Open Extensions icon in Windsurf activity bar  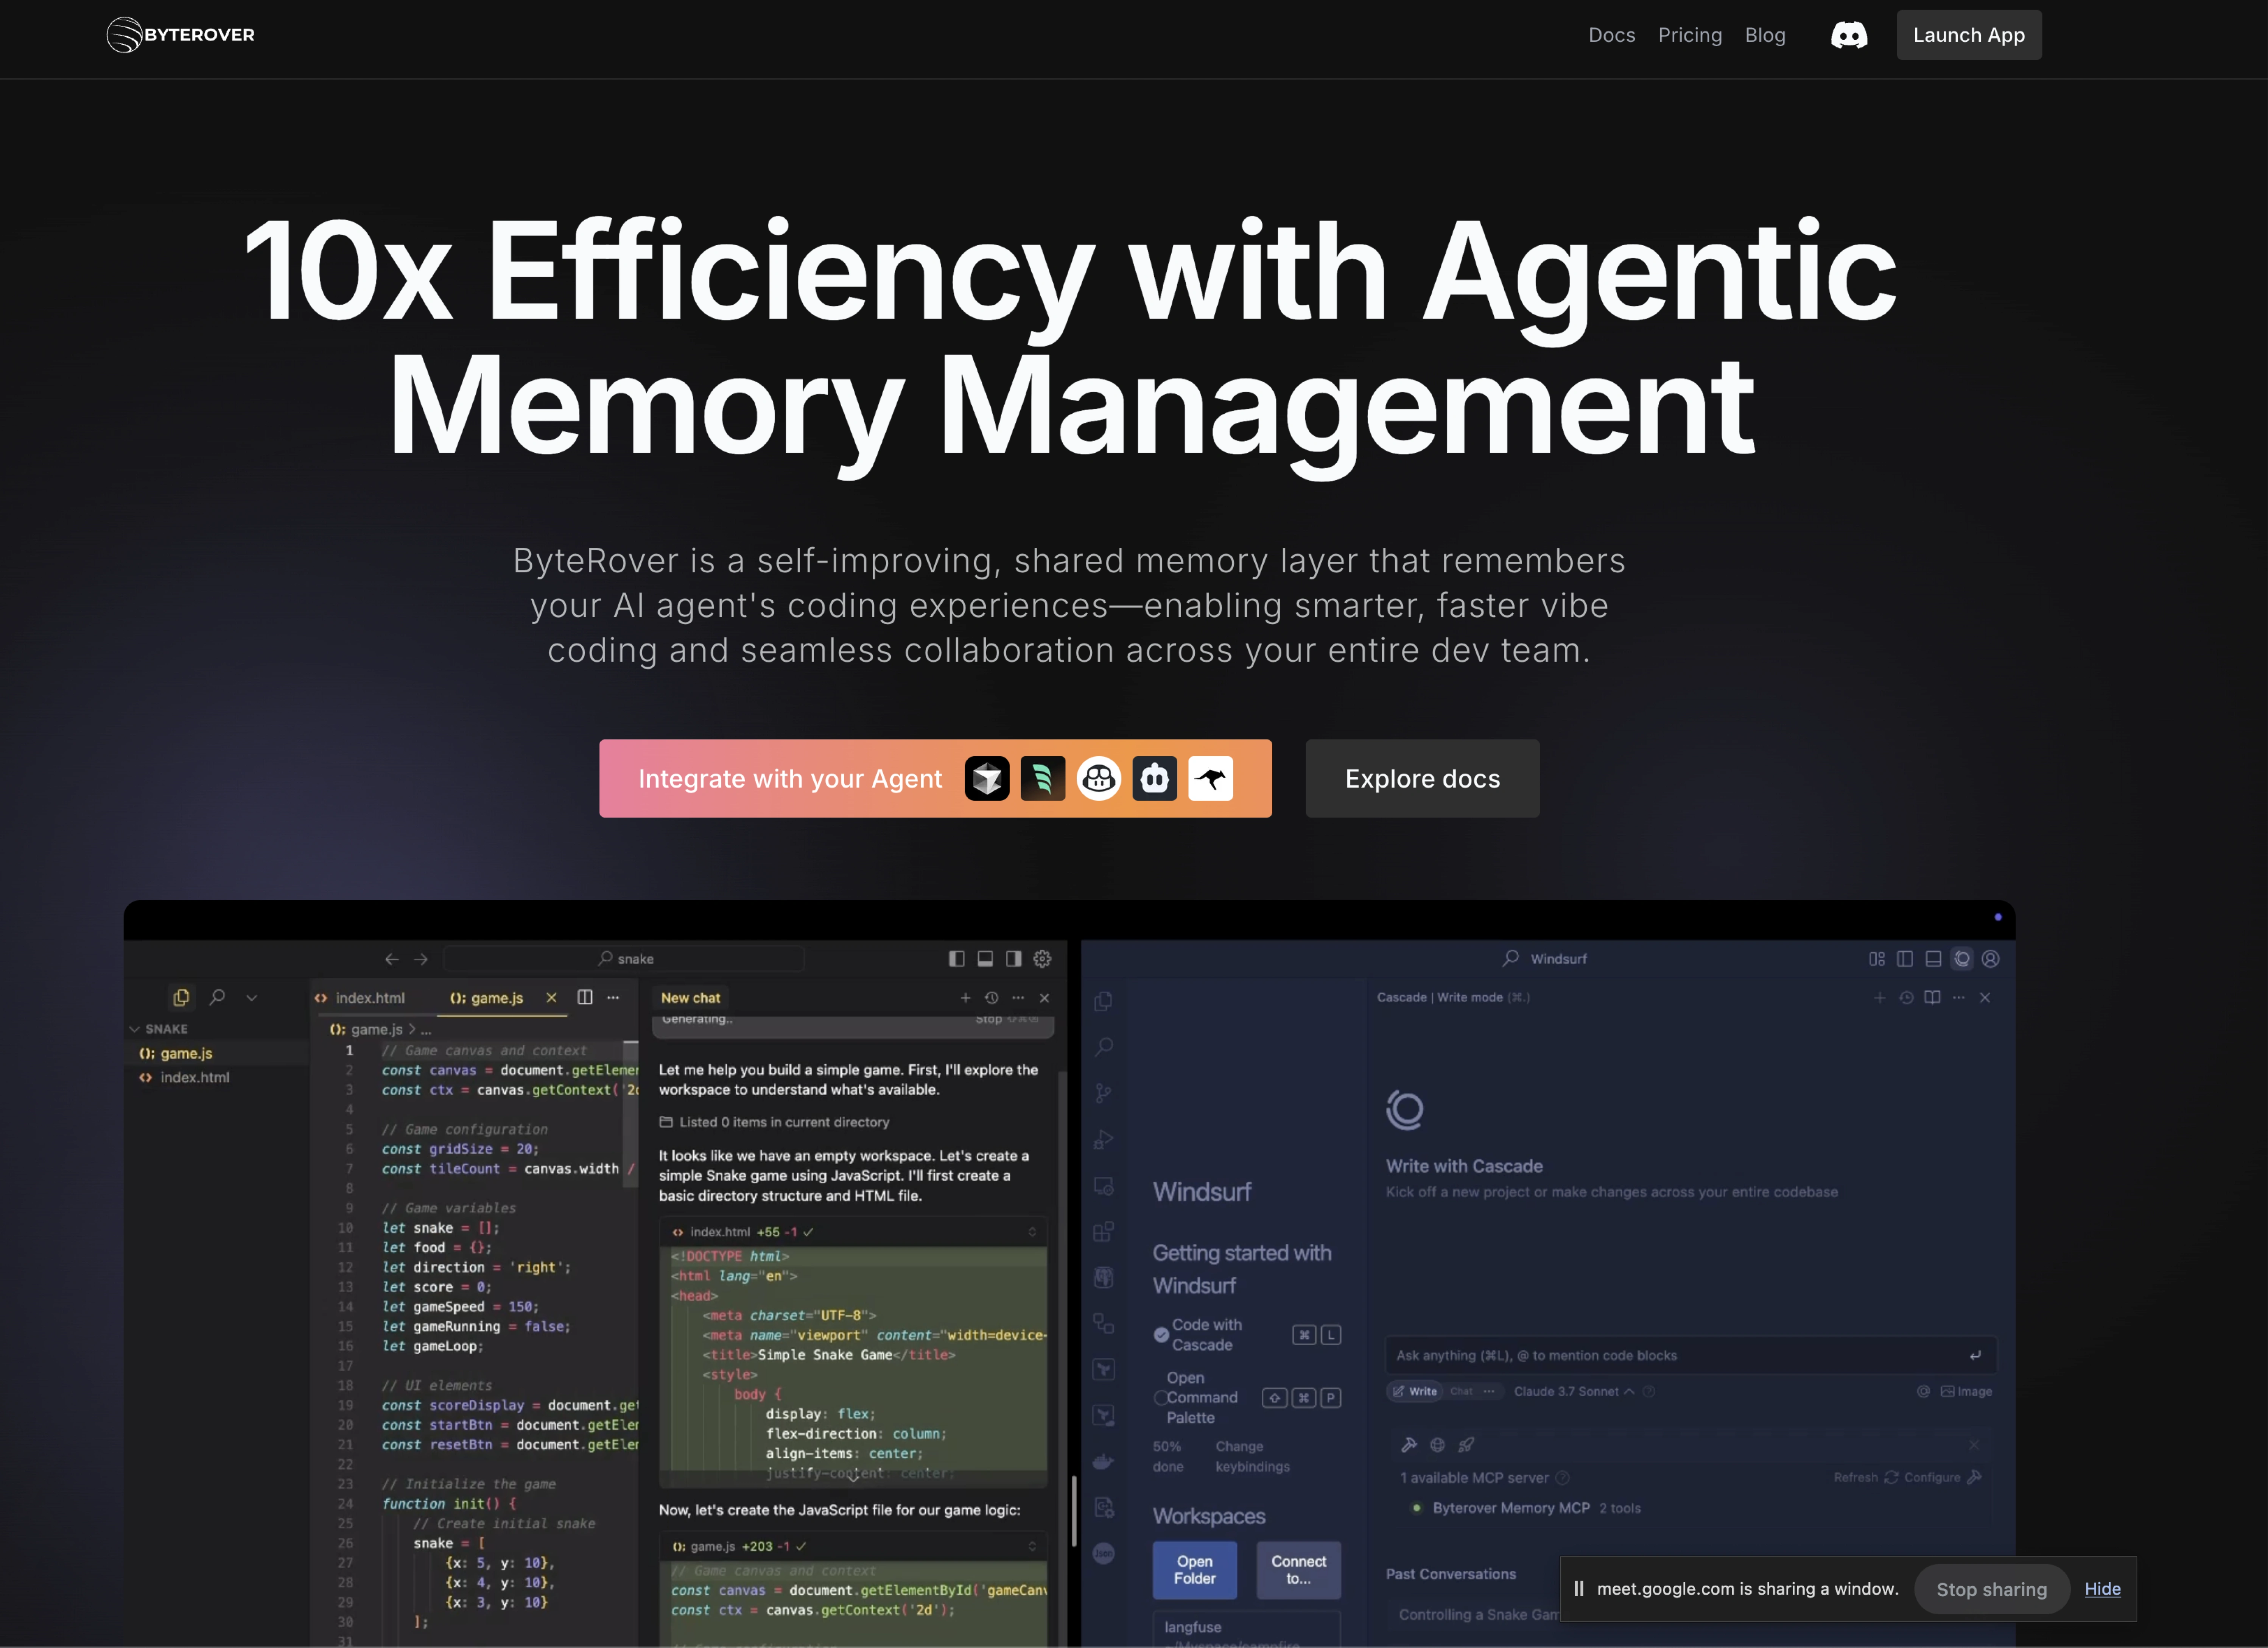pyautogui.click(x=1103, y=1232)
